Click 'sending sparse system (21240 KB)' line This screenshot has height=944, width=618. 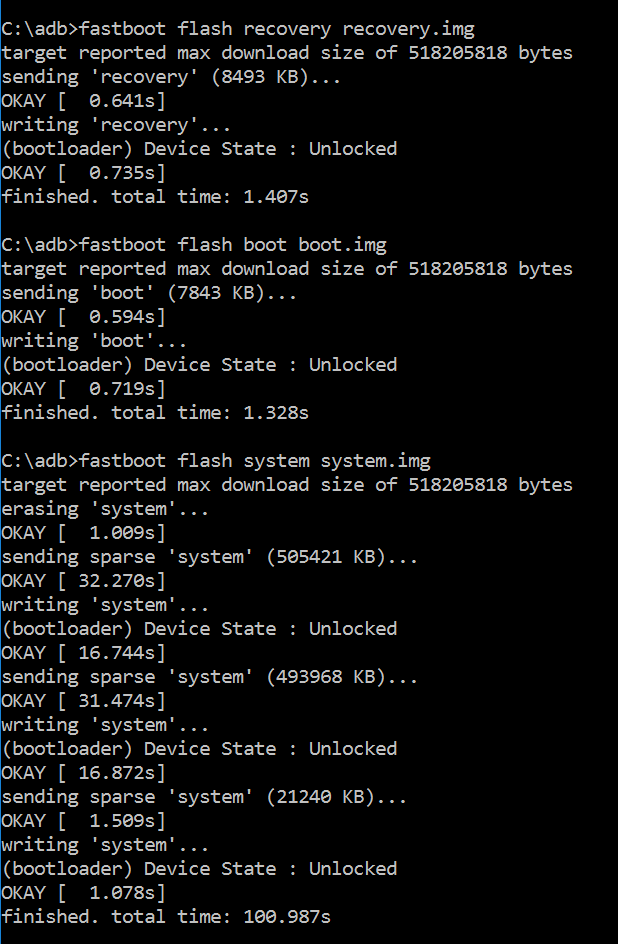click(x=204, y=797)
